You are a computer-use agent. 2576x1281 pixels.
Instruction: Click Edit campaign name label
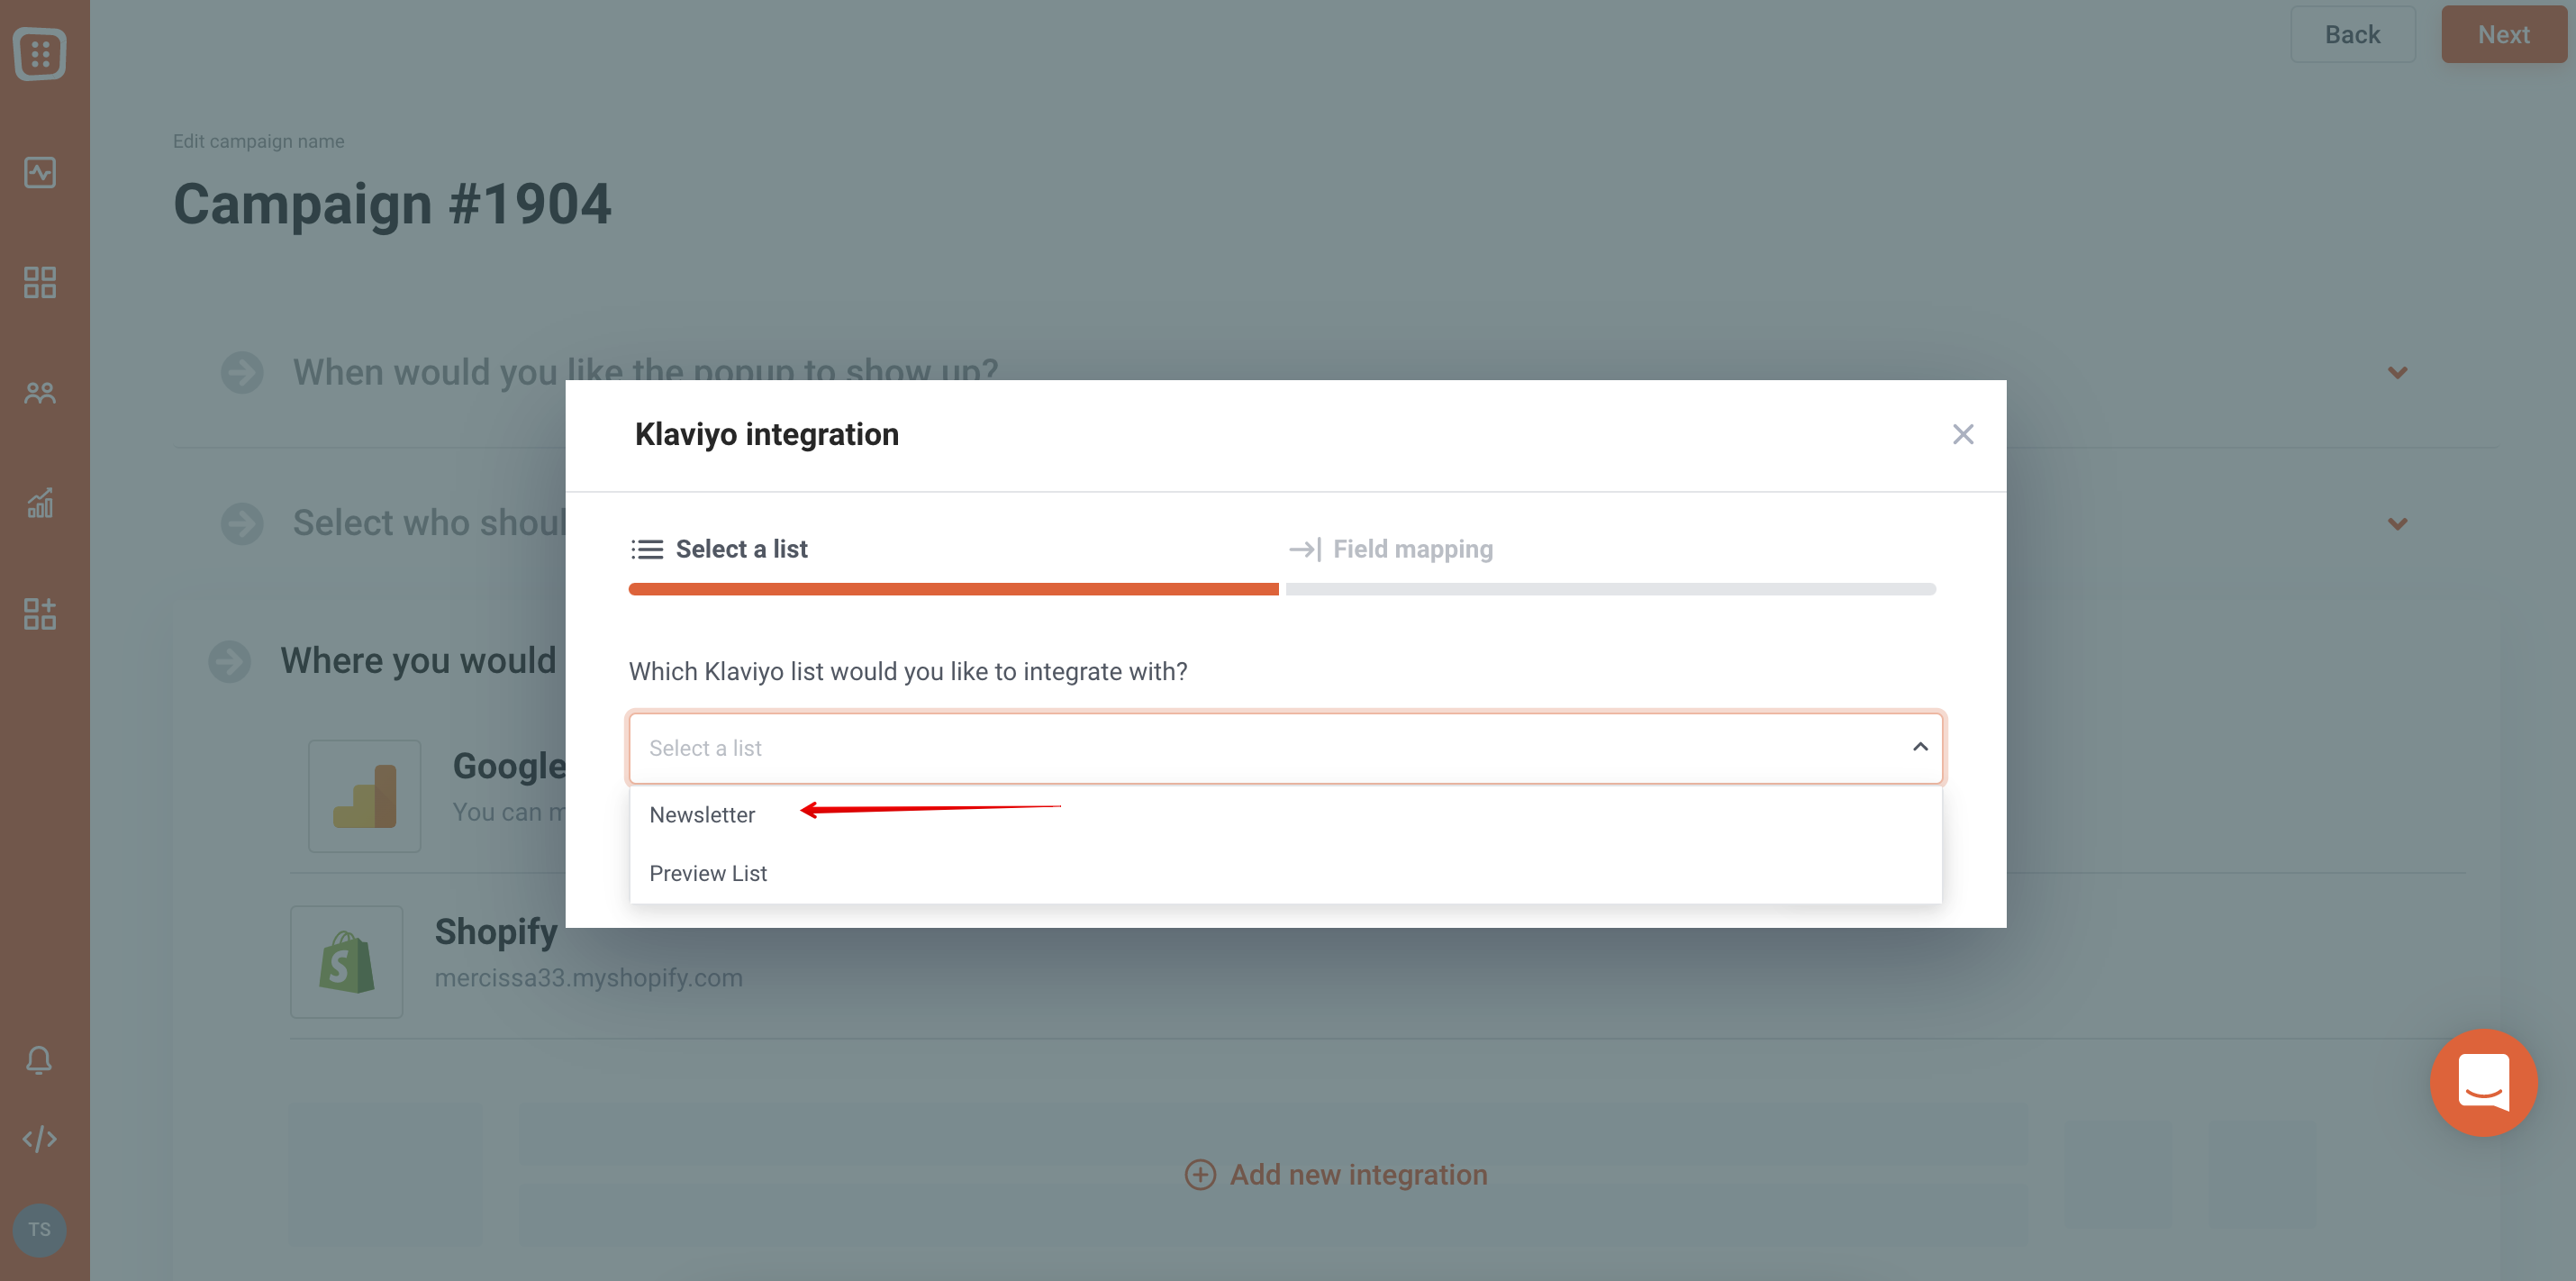click(258, 141)
